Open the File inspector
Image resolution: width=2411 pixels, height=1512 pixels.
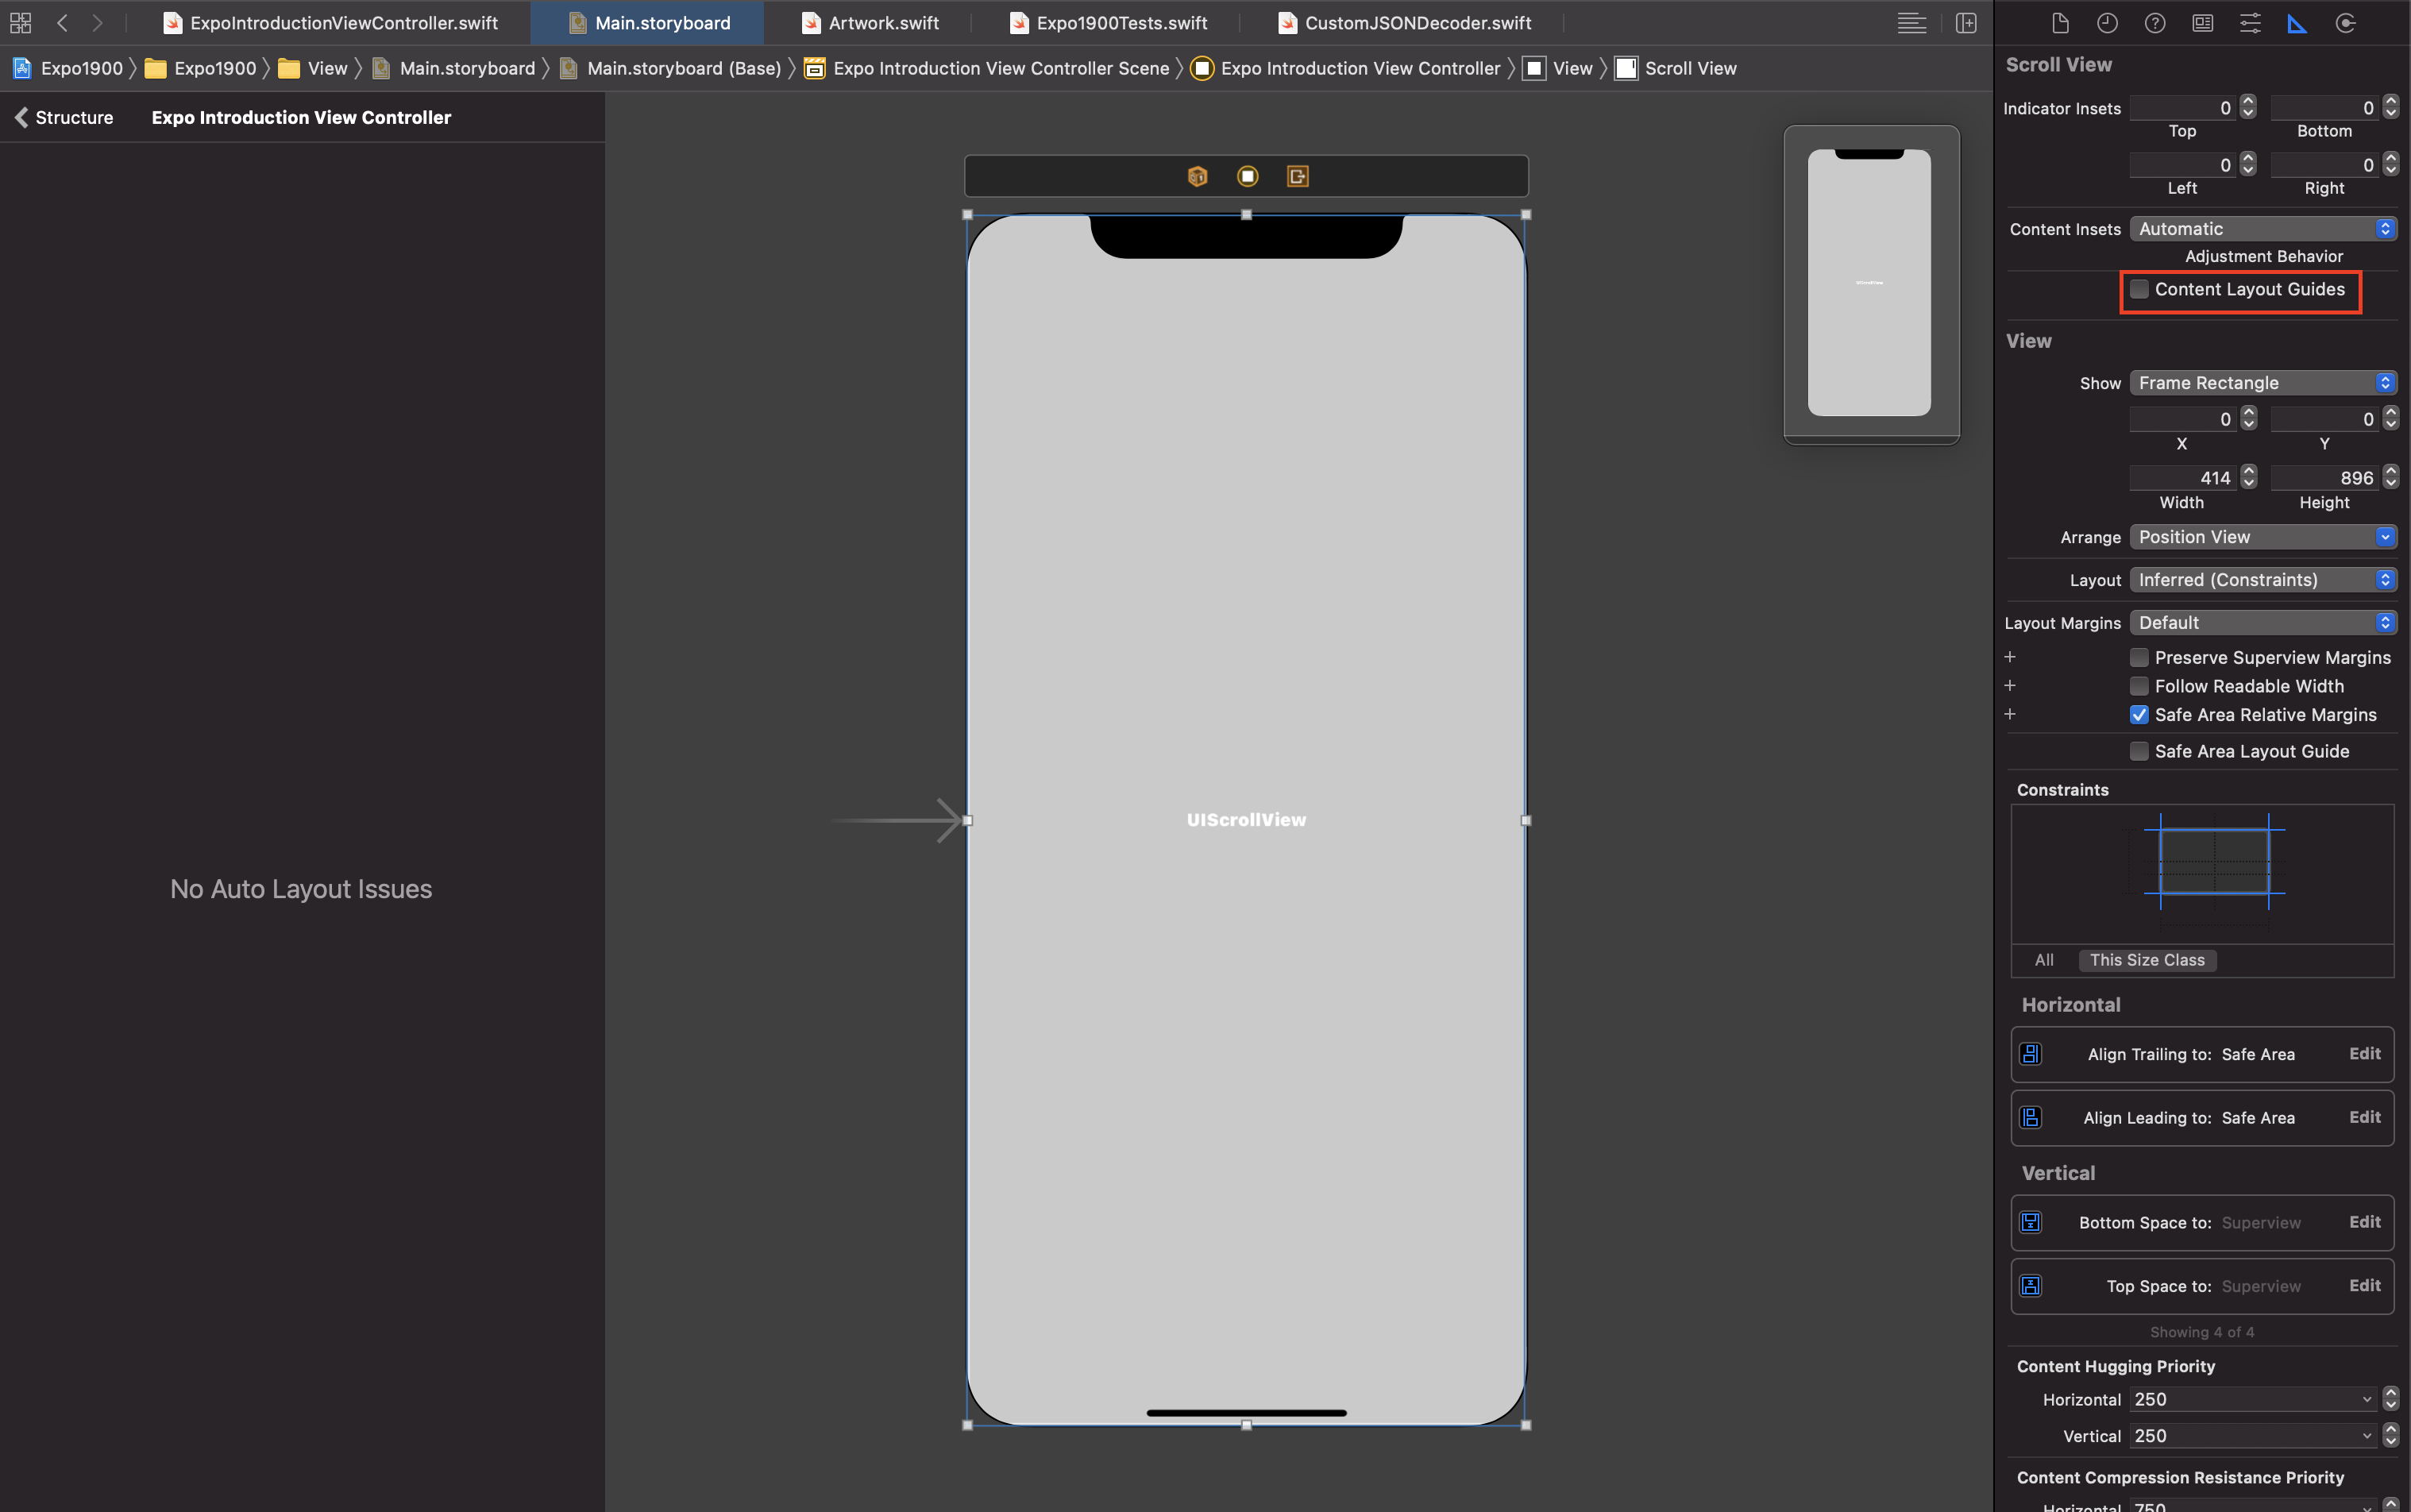pyautogui.click(x=2059, y=23)
